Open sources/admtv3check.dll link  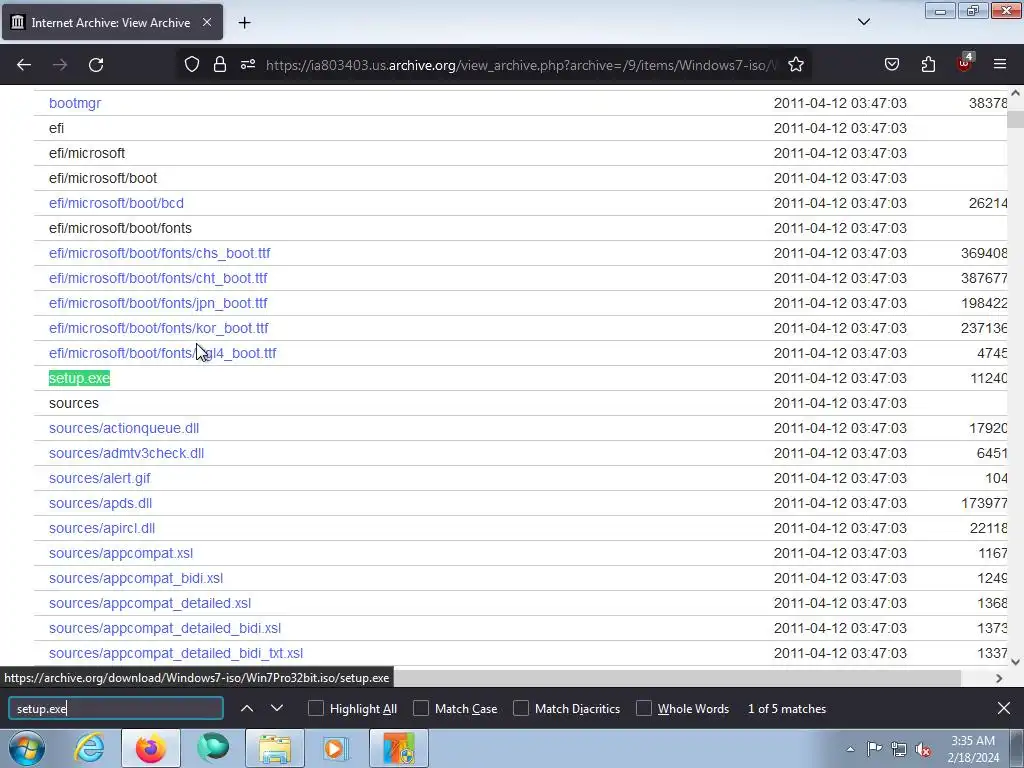(x=127, y=453)
